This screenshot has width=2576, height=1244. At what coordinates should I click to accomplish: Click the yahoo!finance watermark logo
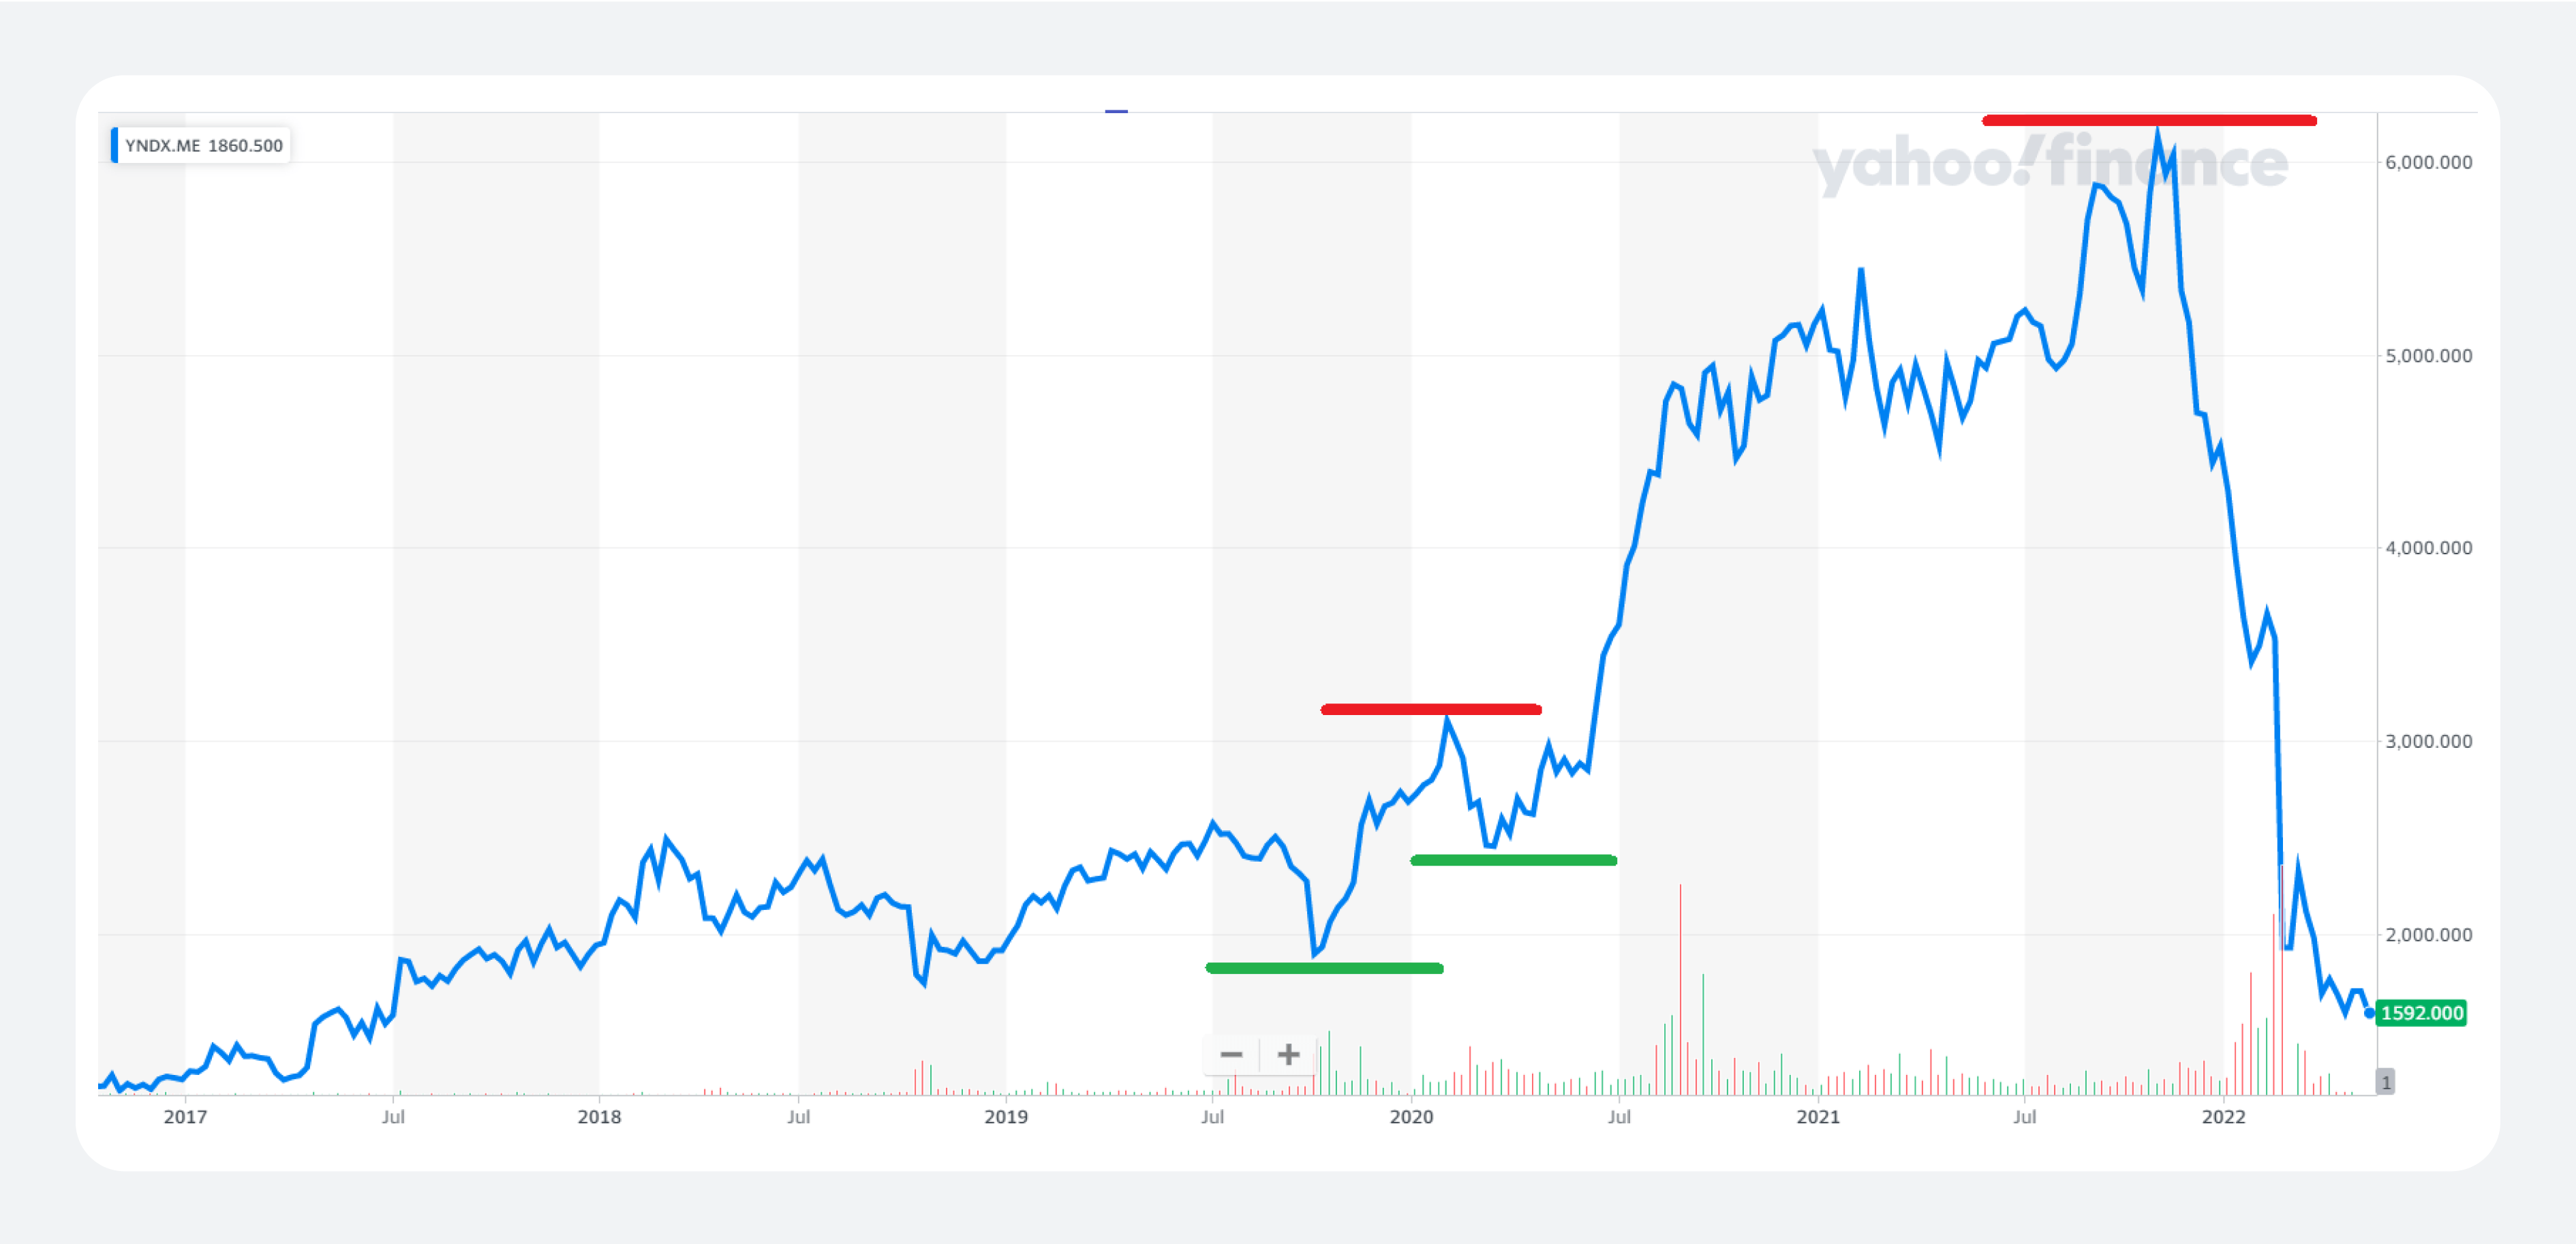pos(2049,163)
